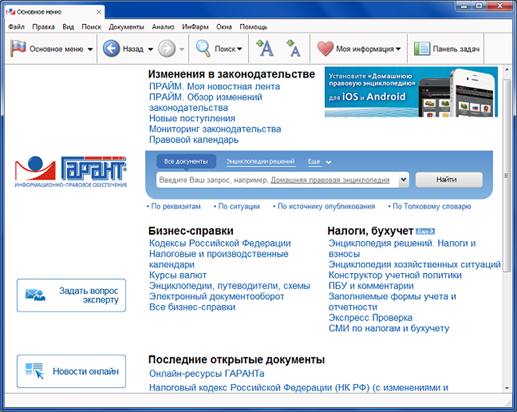Decrease font size with the smaller A icon
This screenshot has width=517, height=412.
[293, 49]
